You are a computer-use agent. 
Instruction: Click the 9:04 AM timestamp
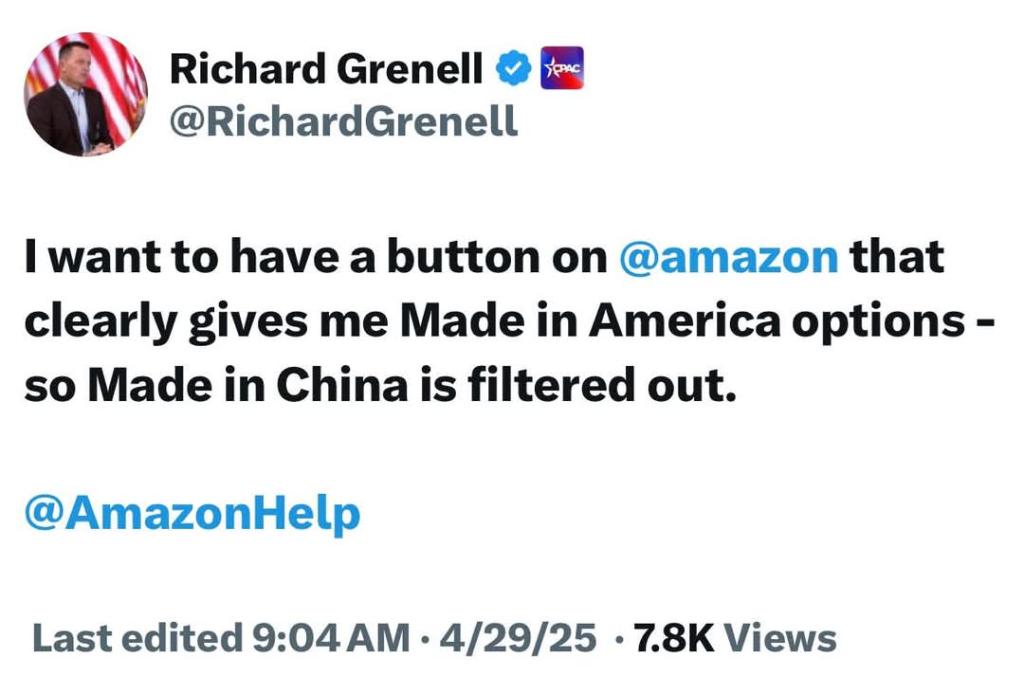pyautogui.click(x=327, y=637)
